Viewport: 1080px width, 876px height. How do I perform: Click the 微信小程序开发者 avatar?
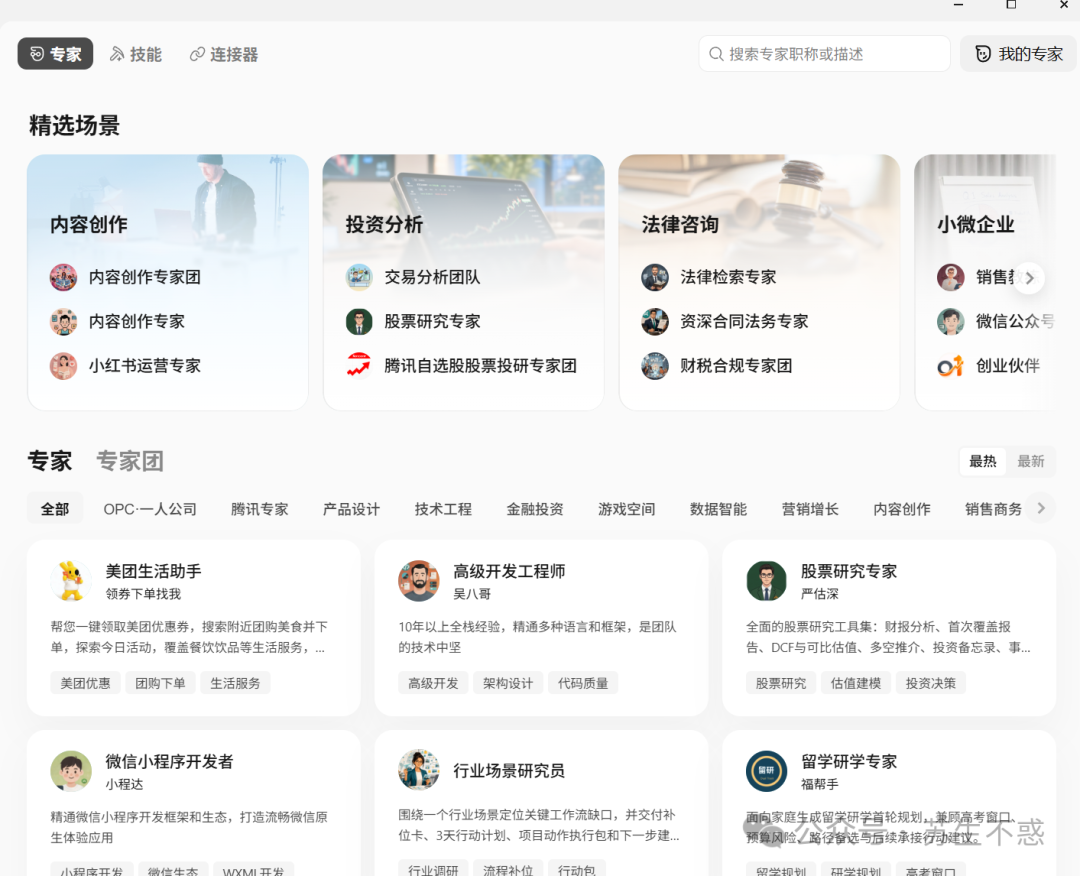[71, 771]
